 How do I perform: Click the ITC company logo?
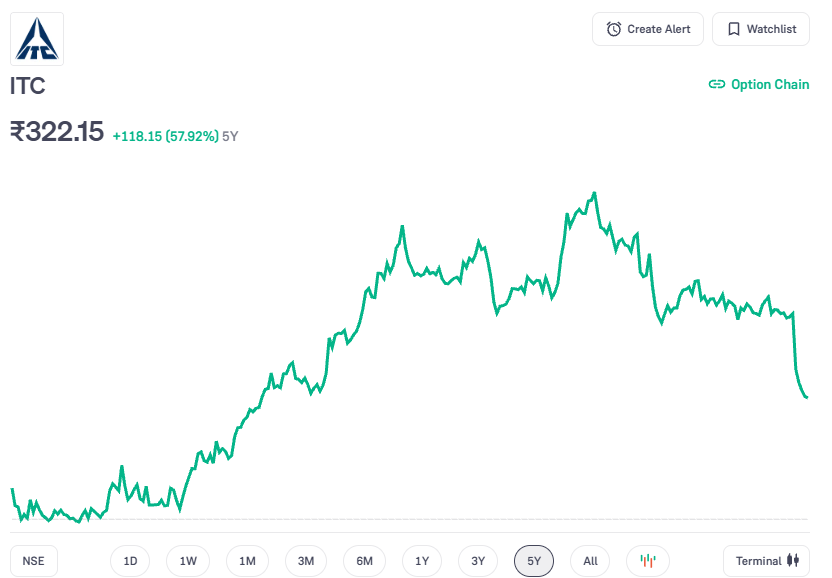point(37,39)
